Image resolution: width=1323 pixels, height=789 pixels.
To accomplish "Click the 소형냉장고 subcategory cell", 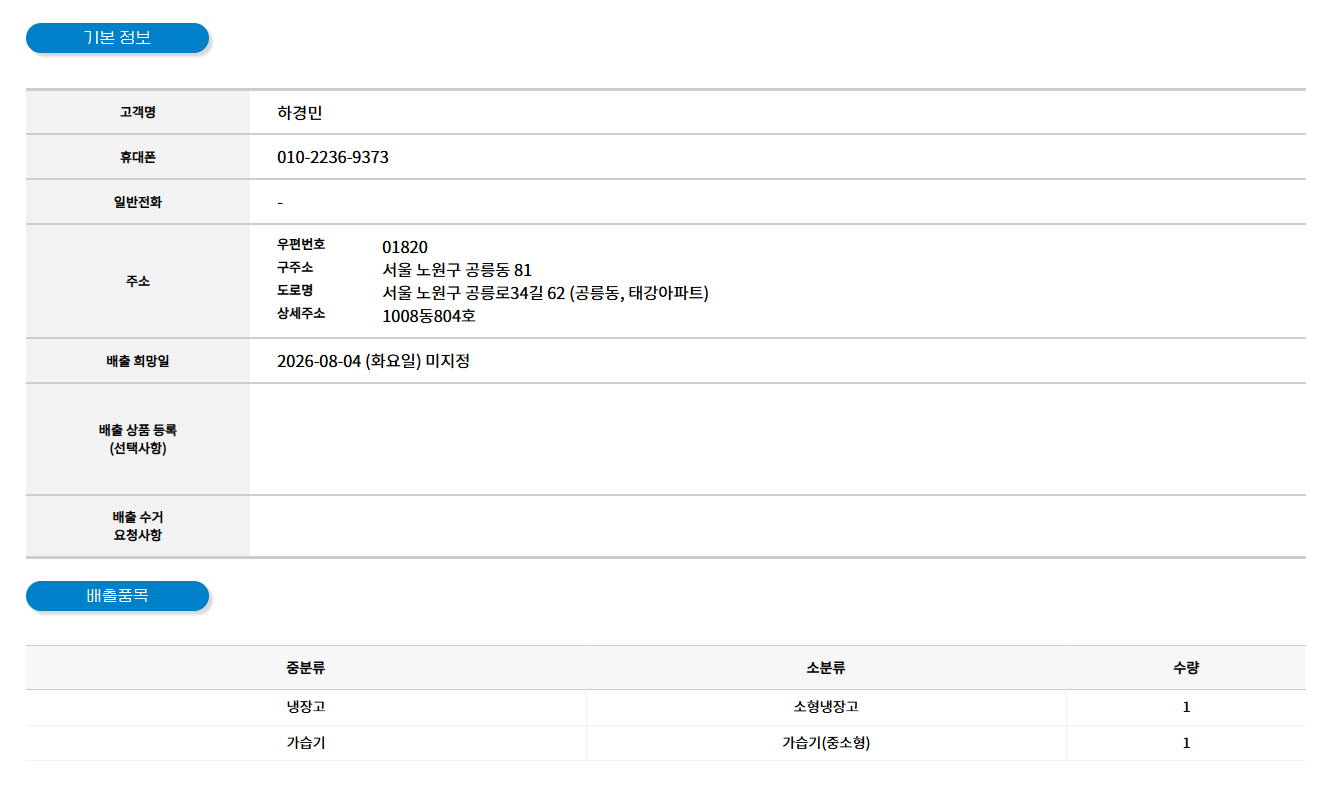I will click(x=826, y=707).
